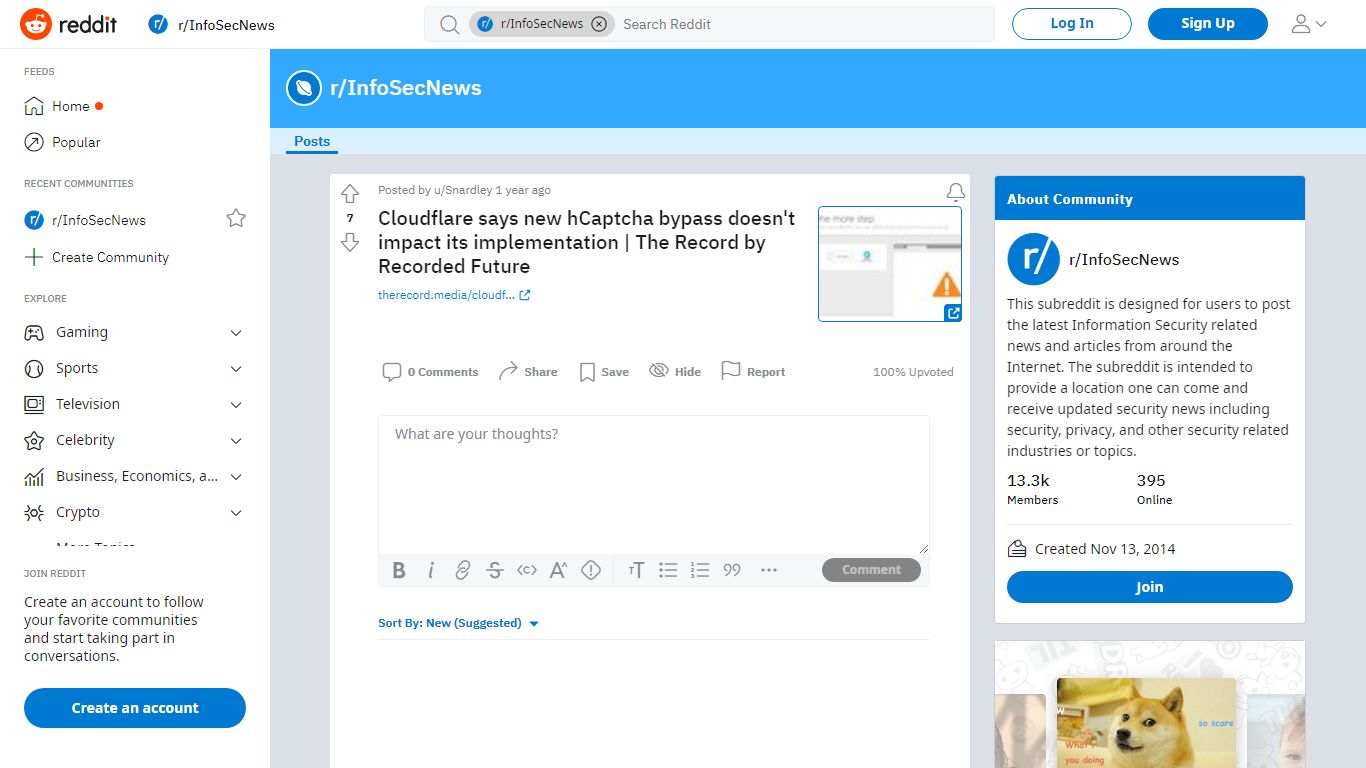Switch to the Posts tab

click(312, 142)
